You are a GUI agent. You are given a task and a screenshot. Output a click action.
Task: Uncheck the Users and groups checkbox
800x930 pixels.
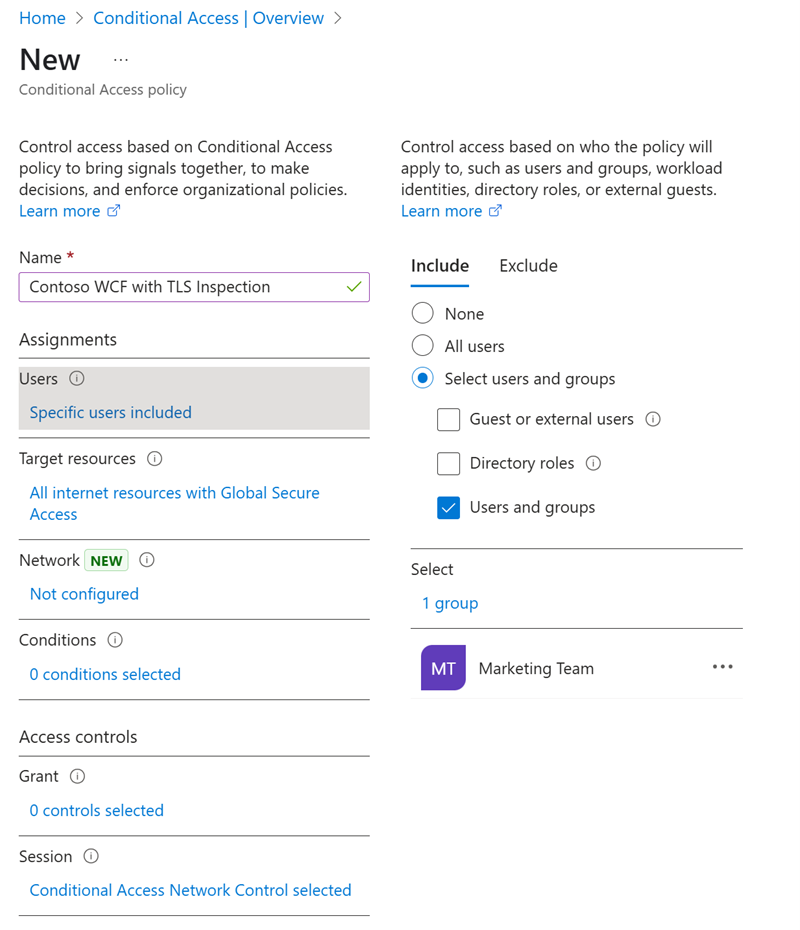[449, 507]
